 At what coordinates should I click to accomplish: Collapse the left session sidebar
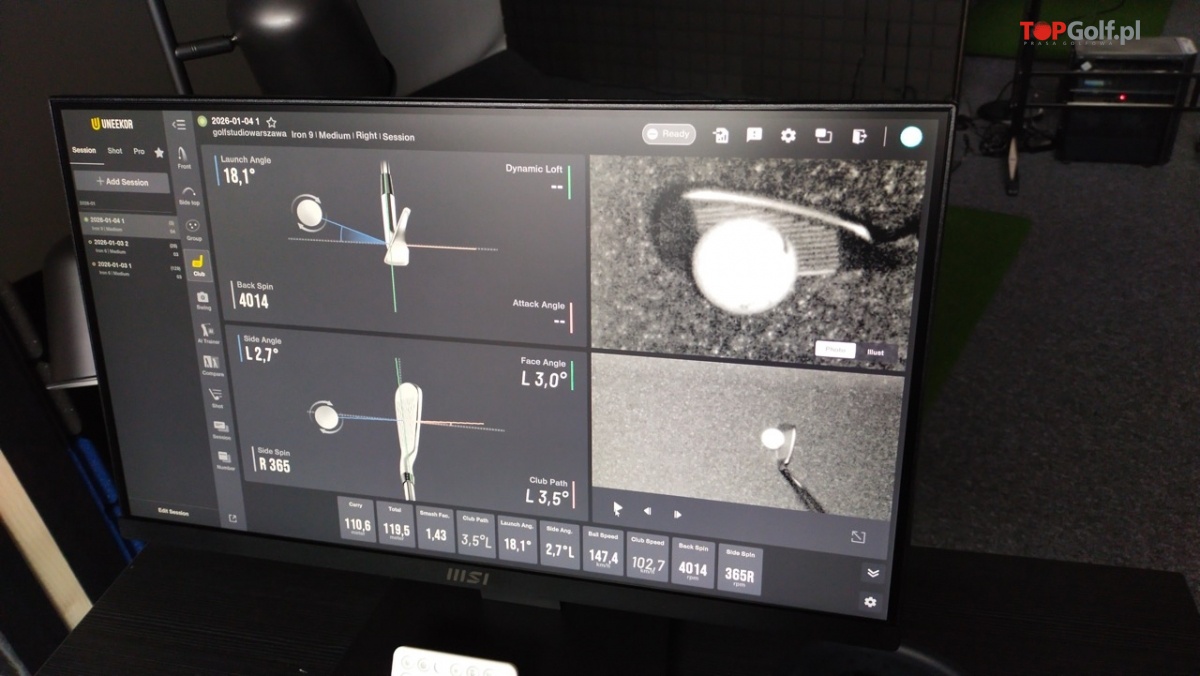click(178, 124)
